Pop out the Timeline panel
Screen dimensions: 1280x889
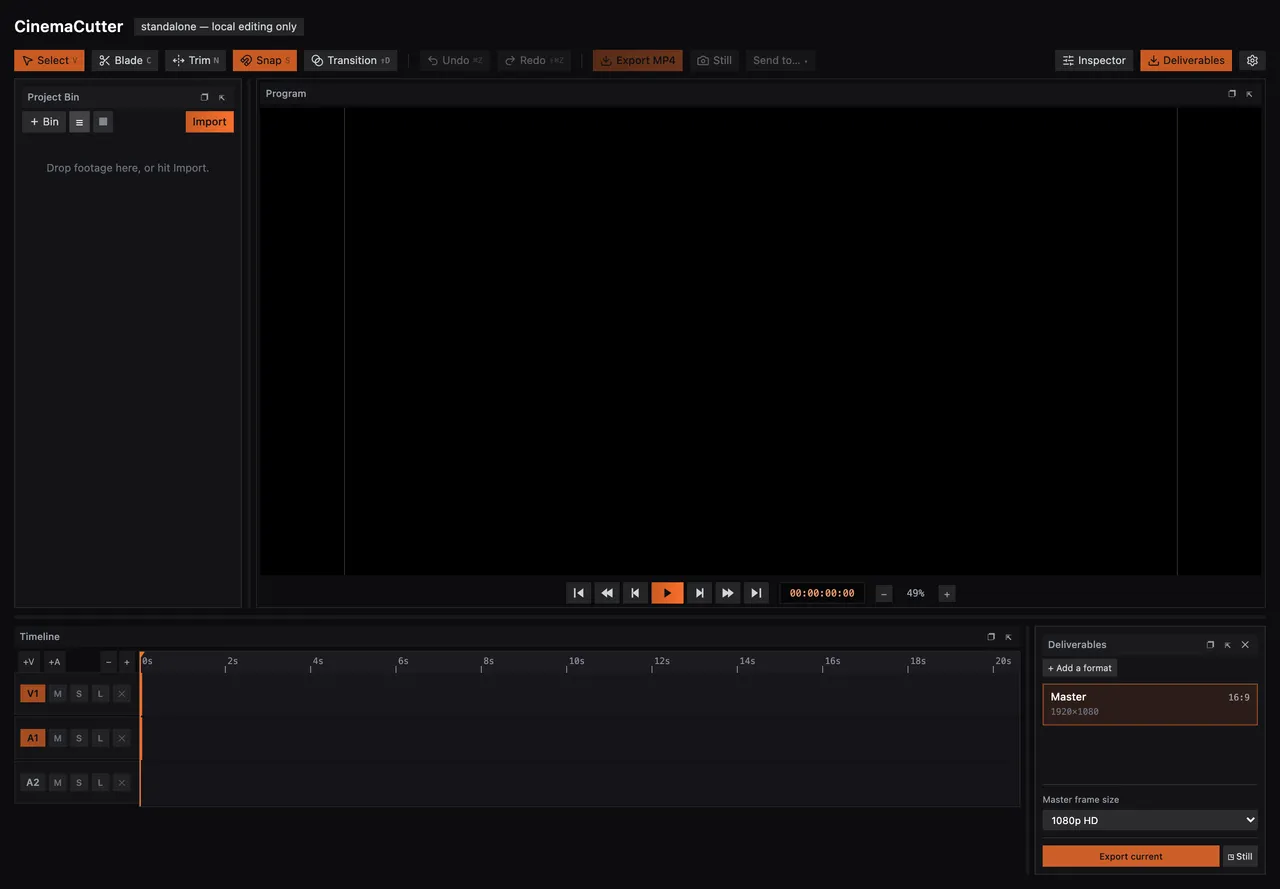991,637
